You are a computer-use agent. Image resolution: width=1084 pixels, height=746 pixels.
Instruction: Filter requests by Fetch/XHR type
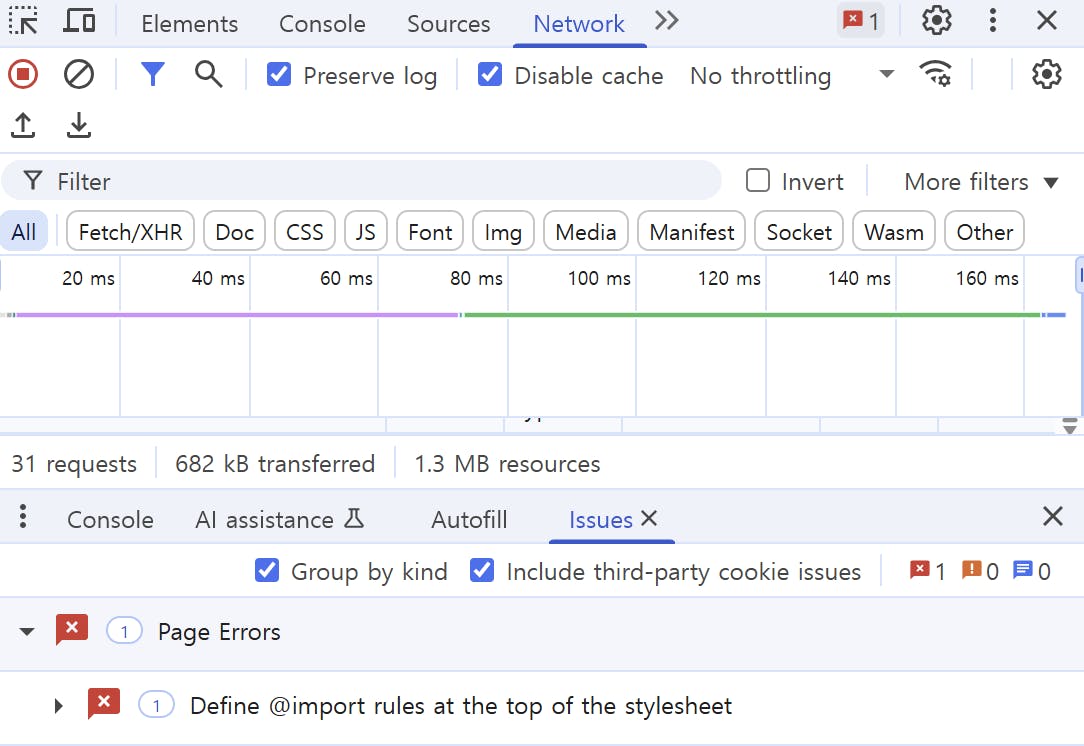tap(130, 232)
